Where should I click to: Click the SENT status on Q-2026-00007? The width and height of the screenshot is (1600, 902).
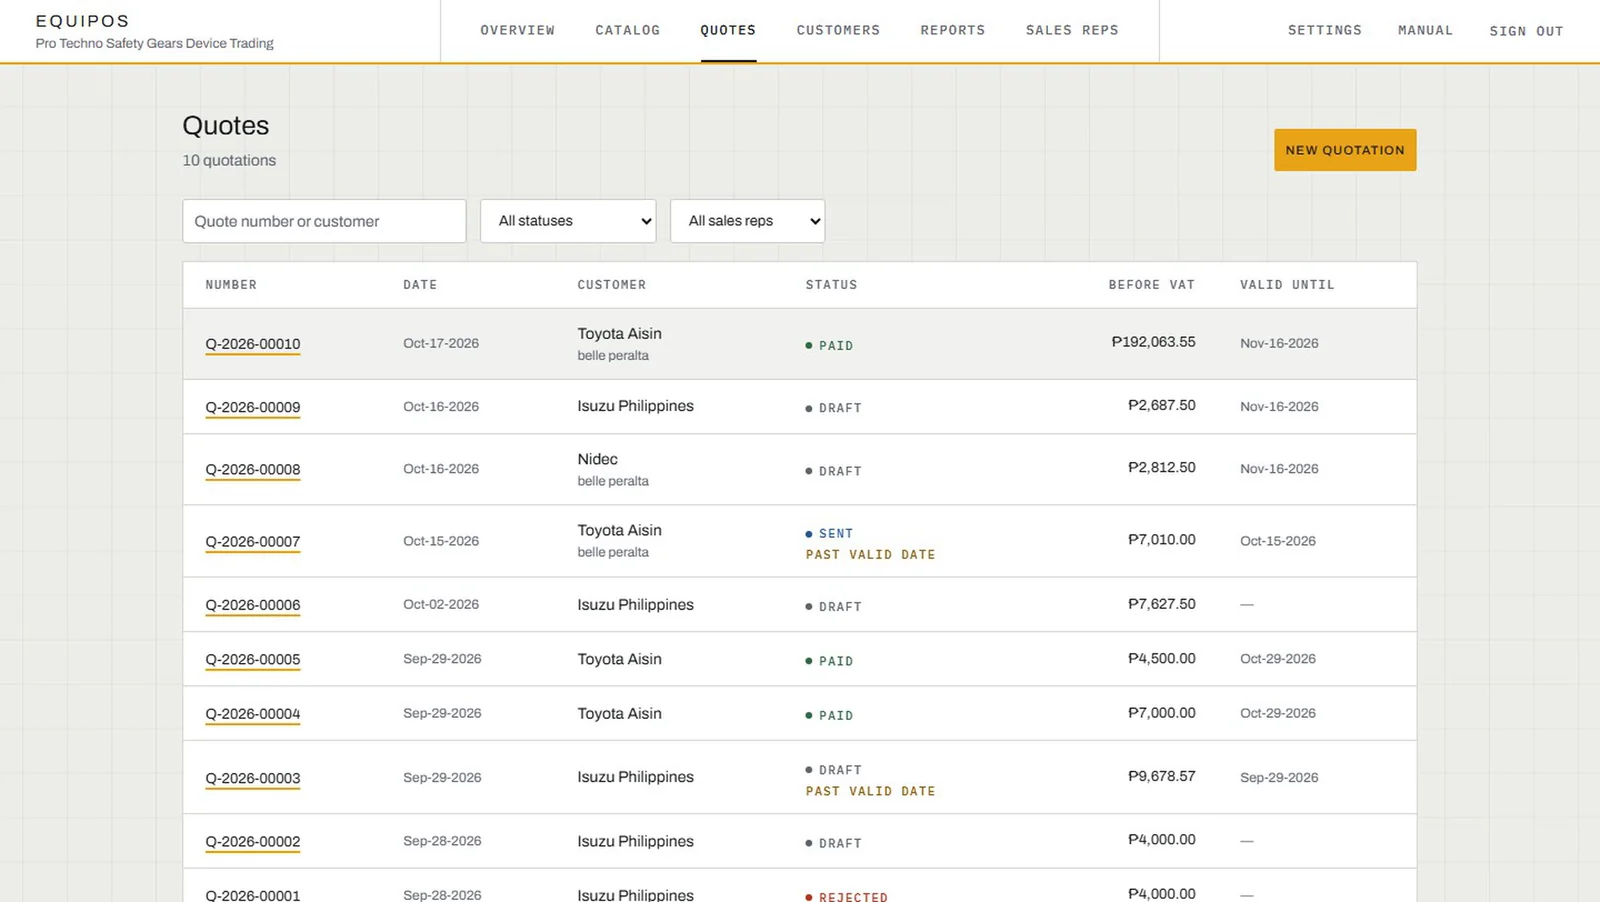point(830,534)
